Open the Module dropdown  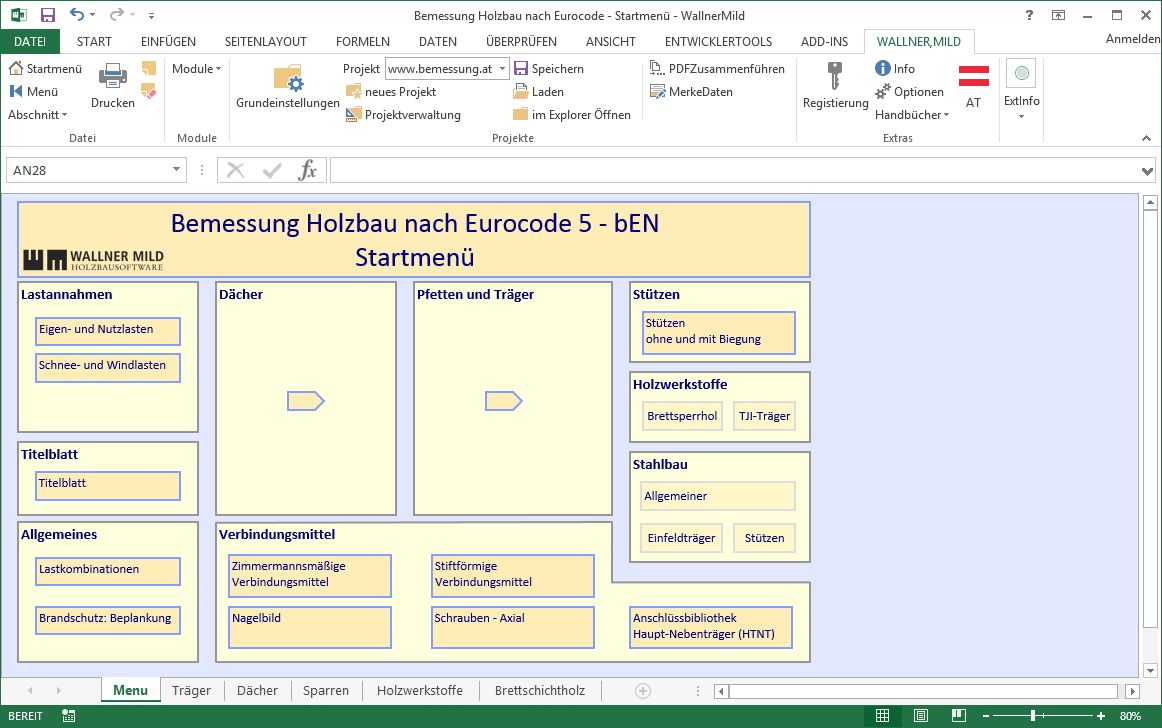pos(196,69)
